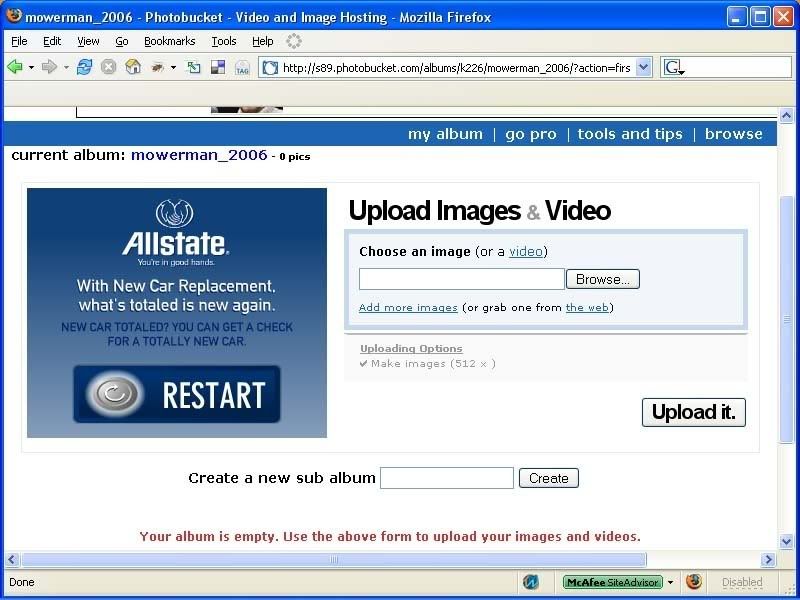Reload the current page
This screenshot has height=600, width=800.
tap(84, 67)
